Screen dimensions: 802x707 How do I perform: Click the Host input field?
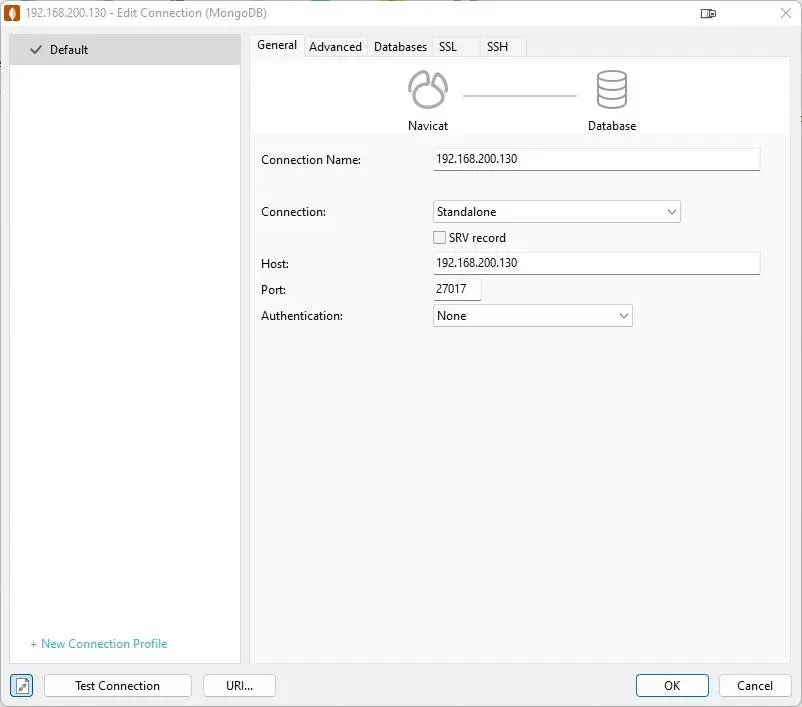pyautogui.click(x=596, y=263)
